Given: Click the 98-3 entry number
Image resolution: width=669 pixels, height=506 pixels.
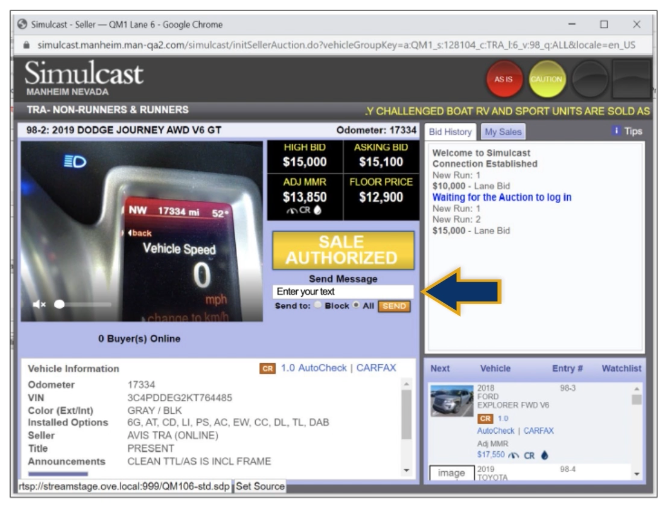Looking at the screenshot, I should pos(567,388).
